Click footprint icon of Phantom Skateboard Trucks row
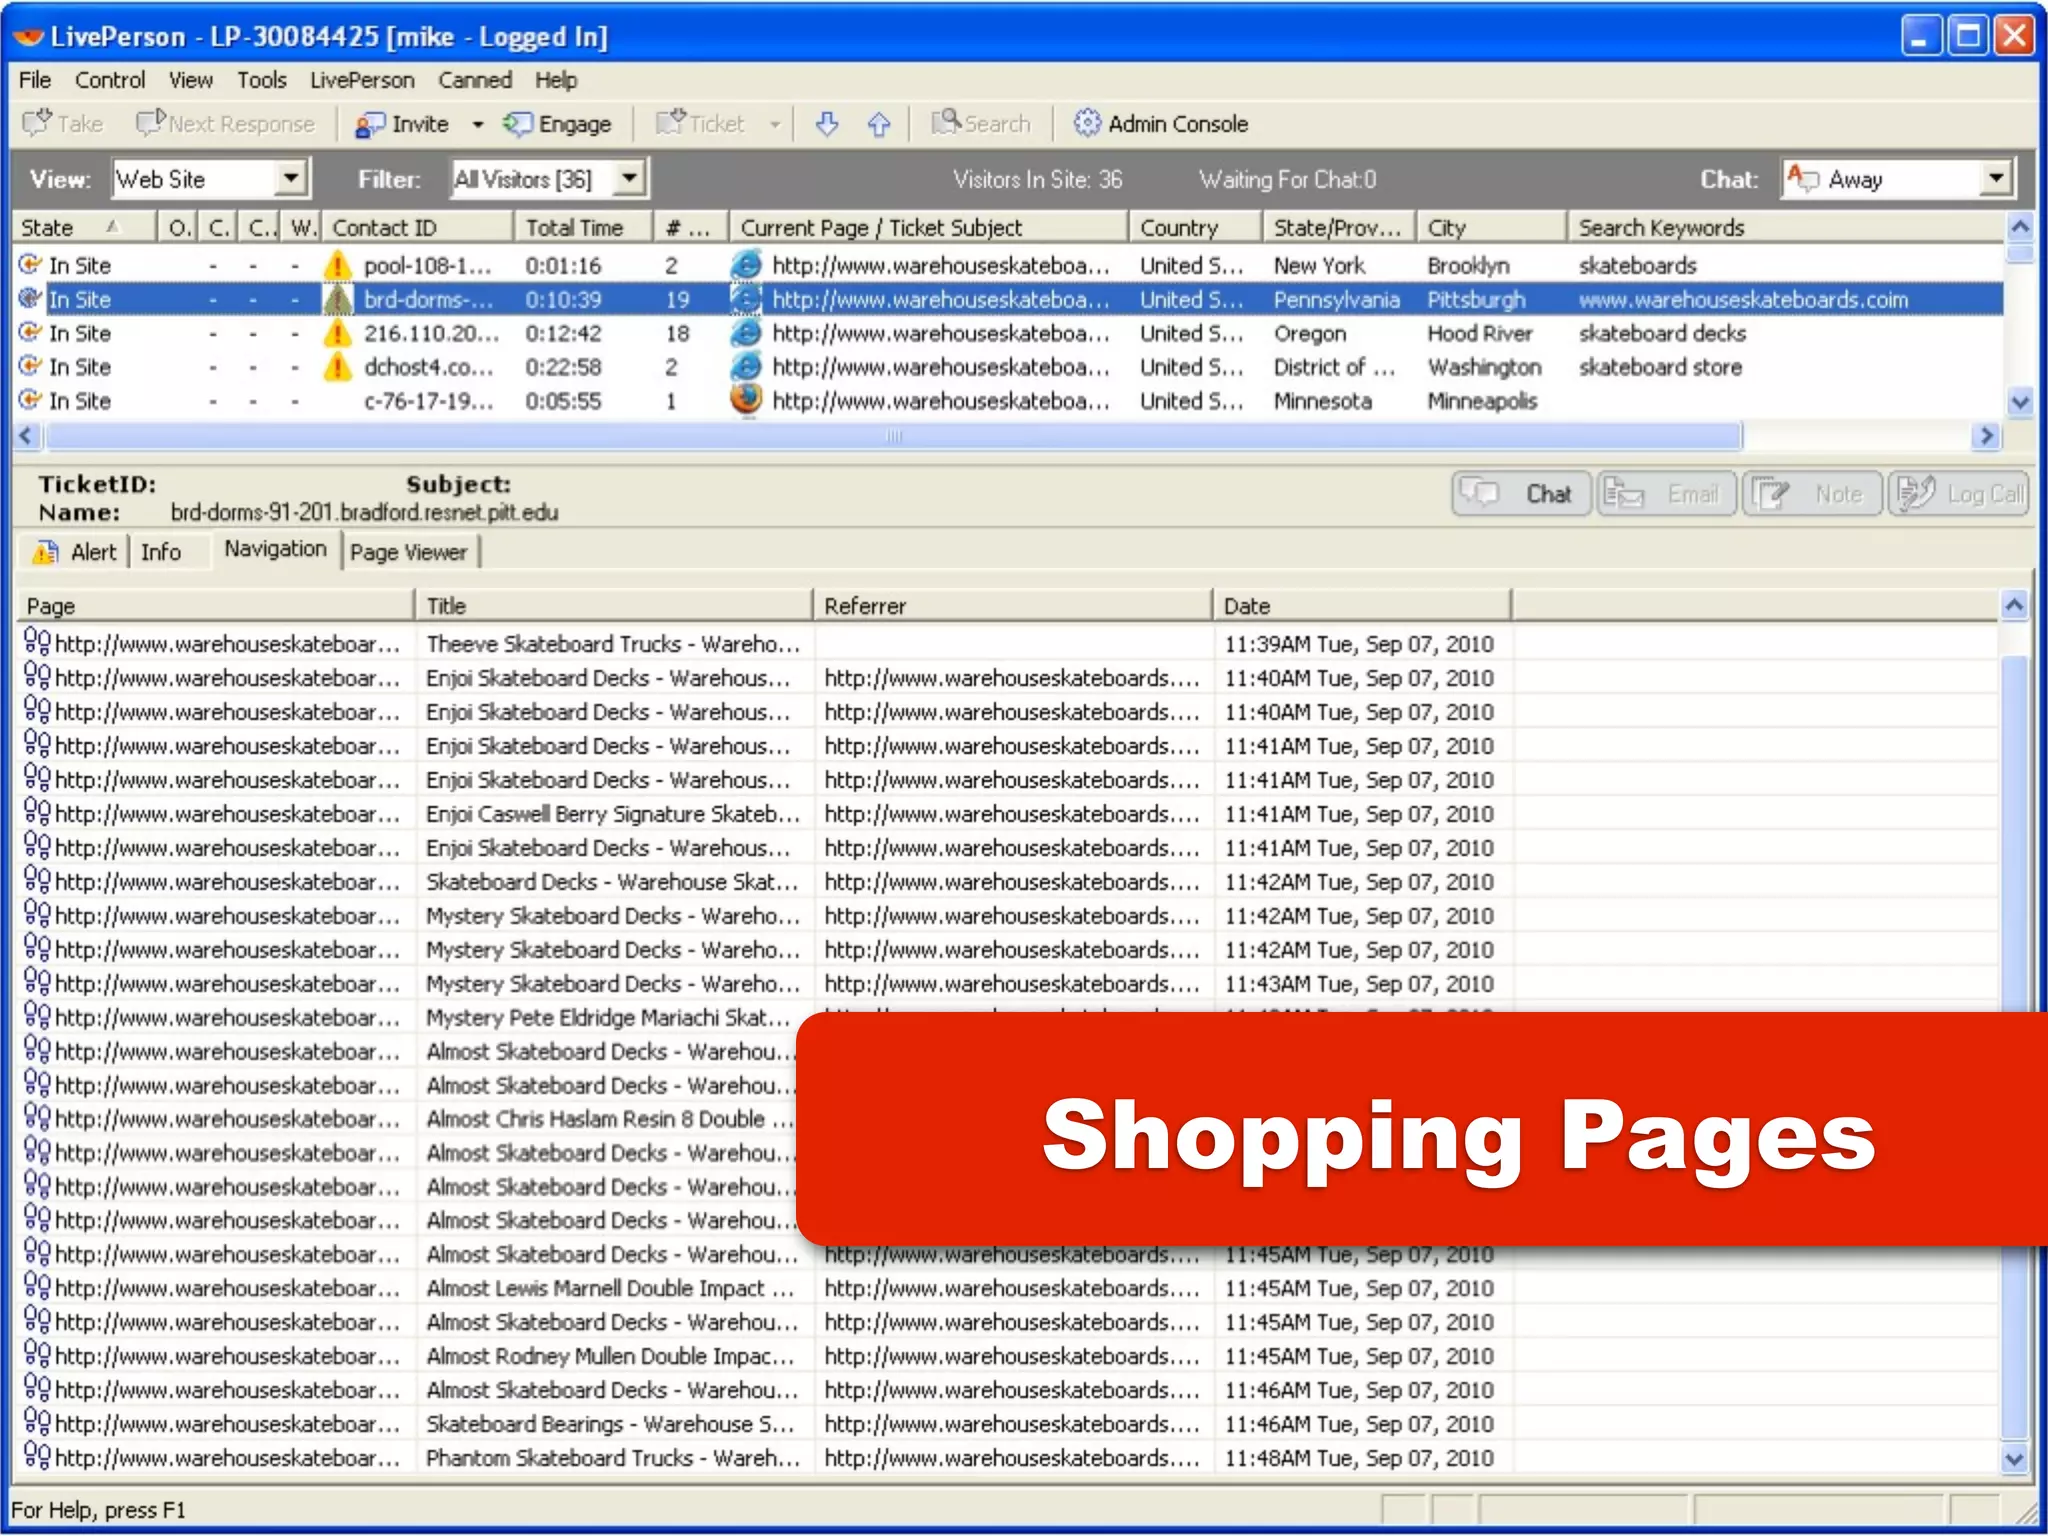The image size is (2048, 1536). 37,1455
